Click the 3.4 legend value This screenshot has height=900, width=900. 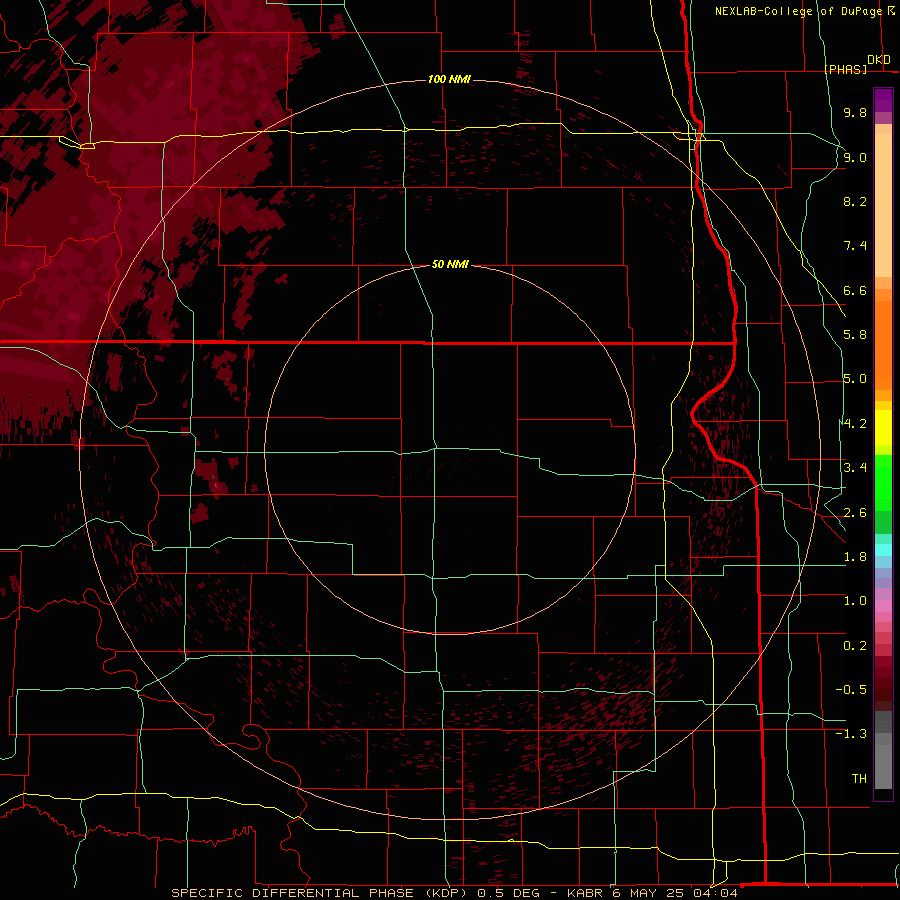855,468
